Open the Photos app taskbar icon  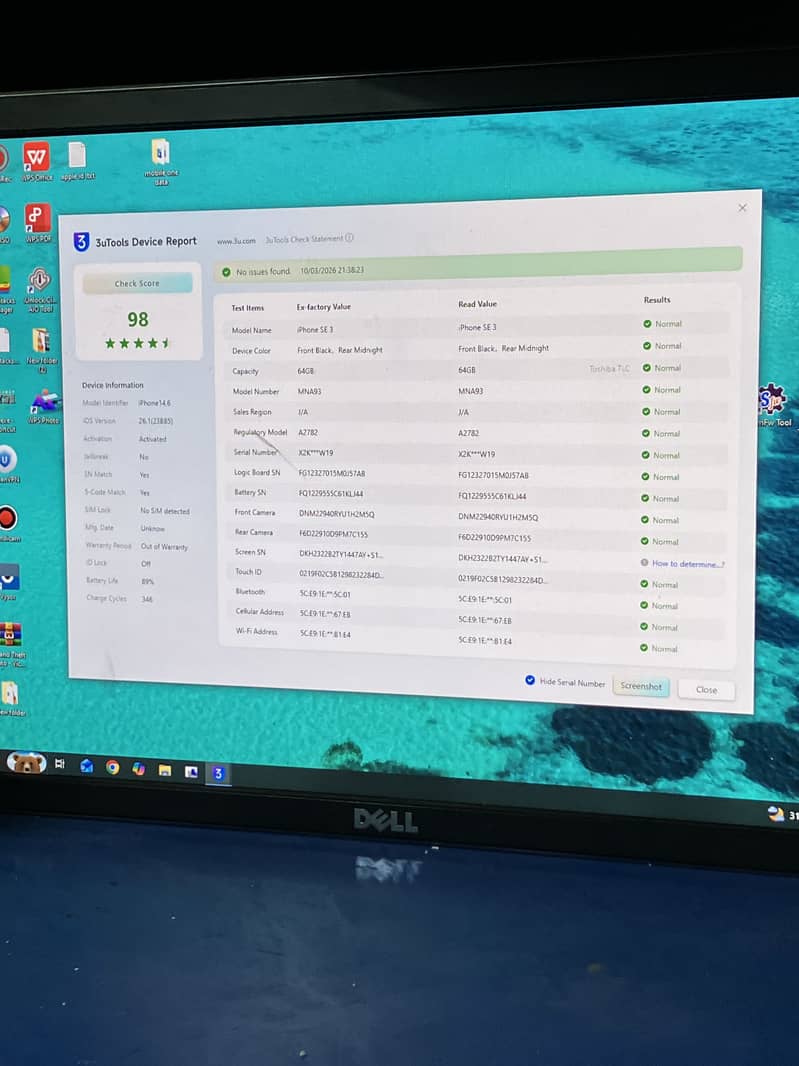point(191,772)
